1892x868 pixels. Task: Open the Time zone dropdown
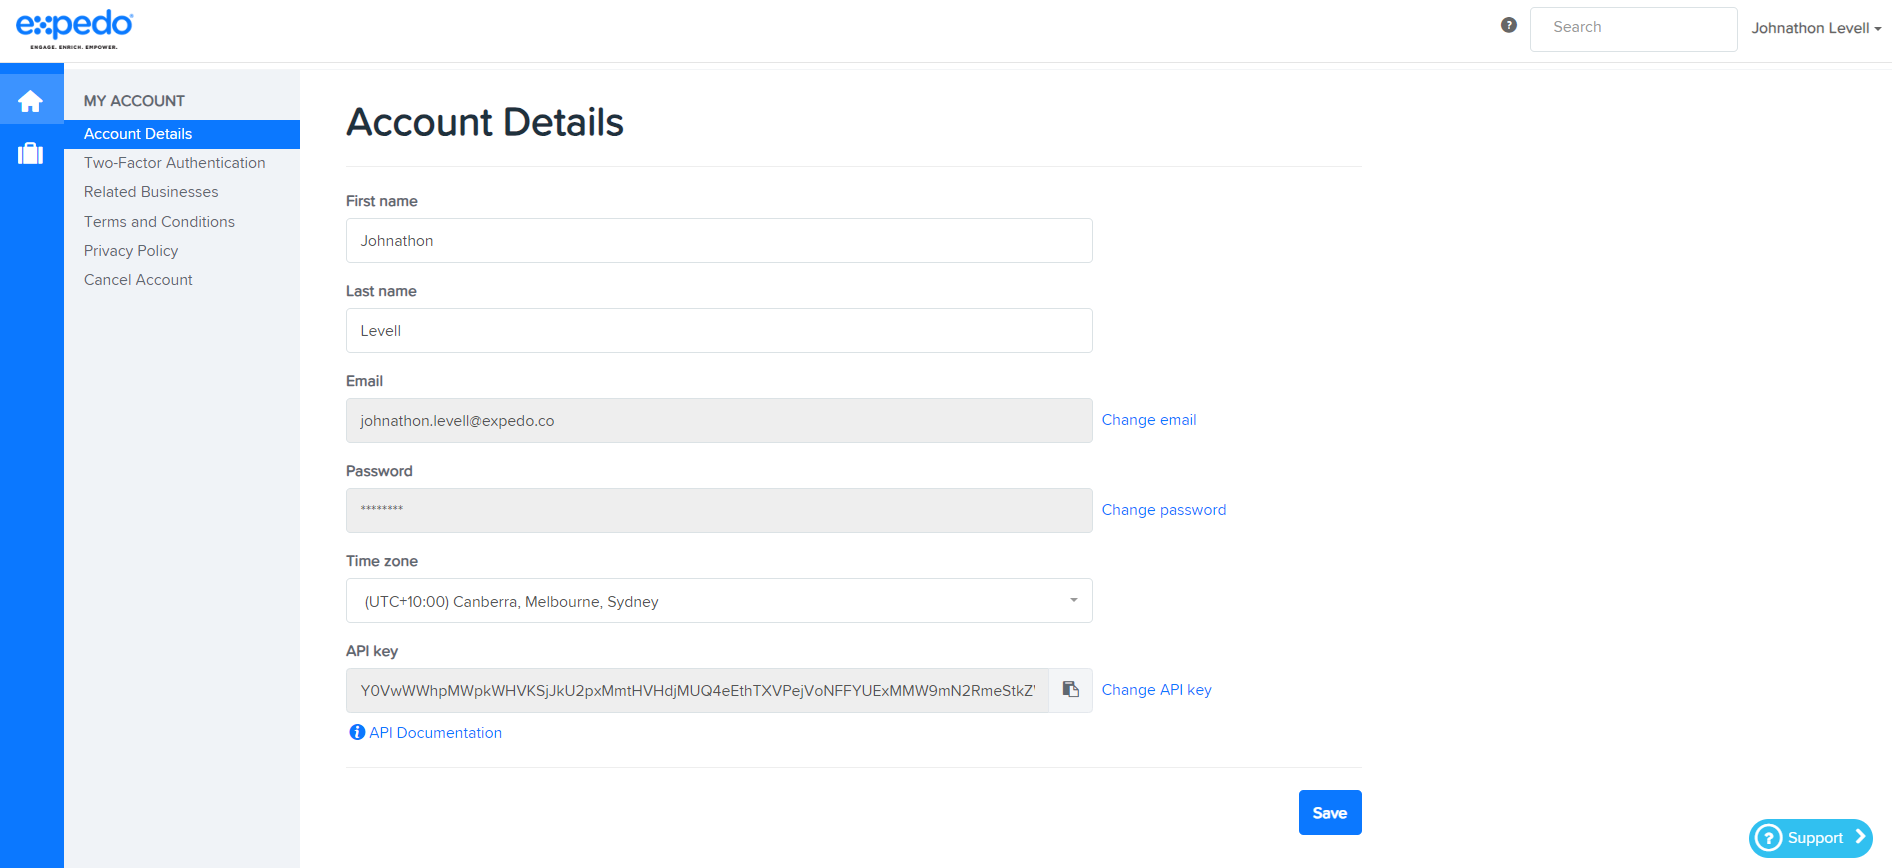tap(719, 601)
